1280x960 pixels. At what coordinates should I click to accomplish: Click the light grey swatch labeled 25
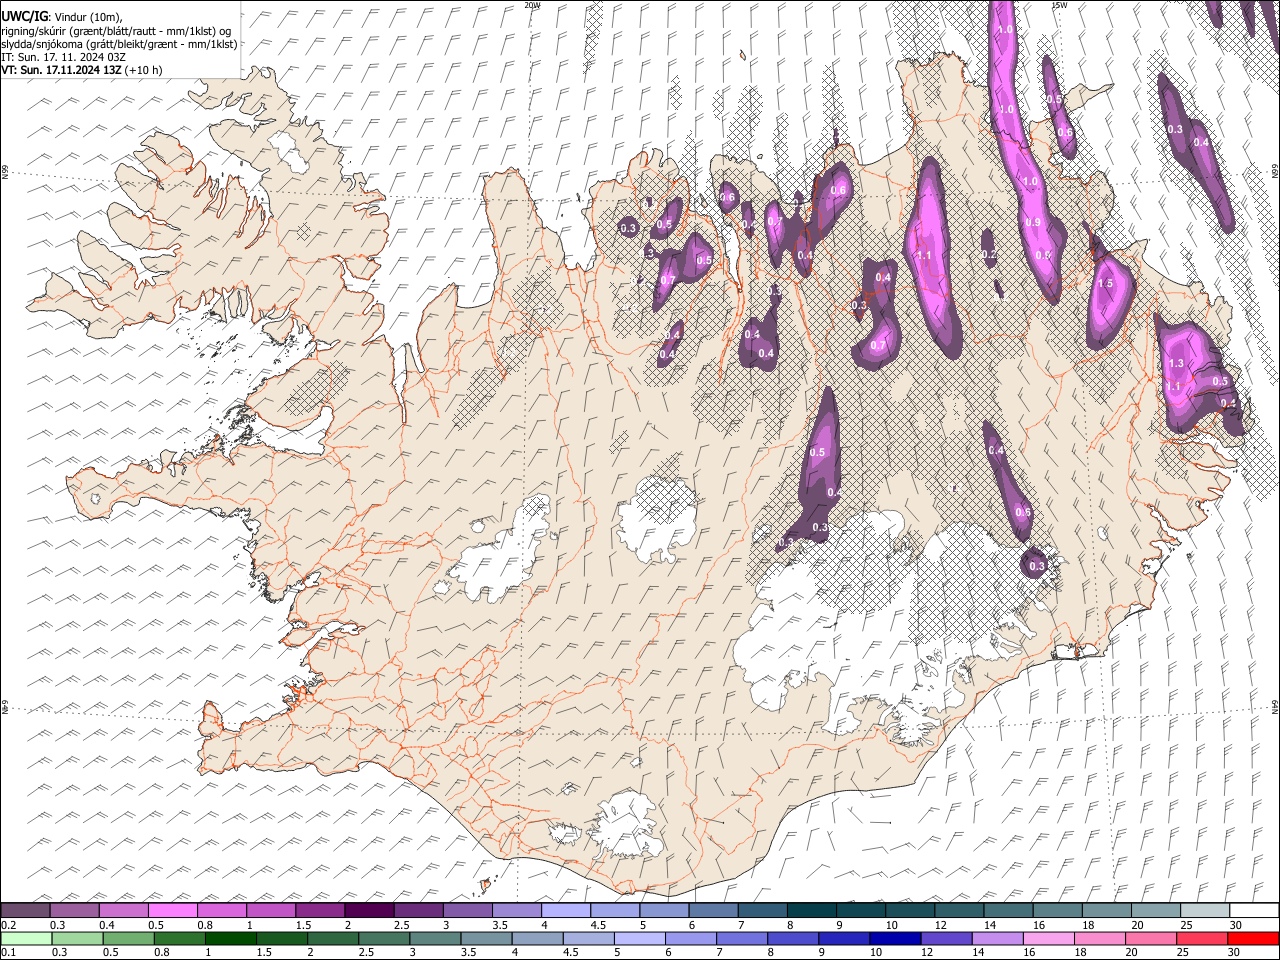click(1205, 910)
